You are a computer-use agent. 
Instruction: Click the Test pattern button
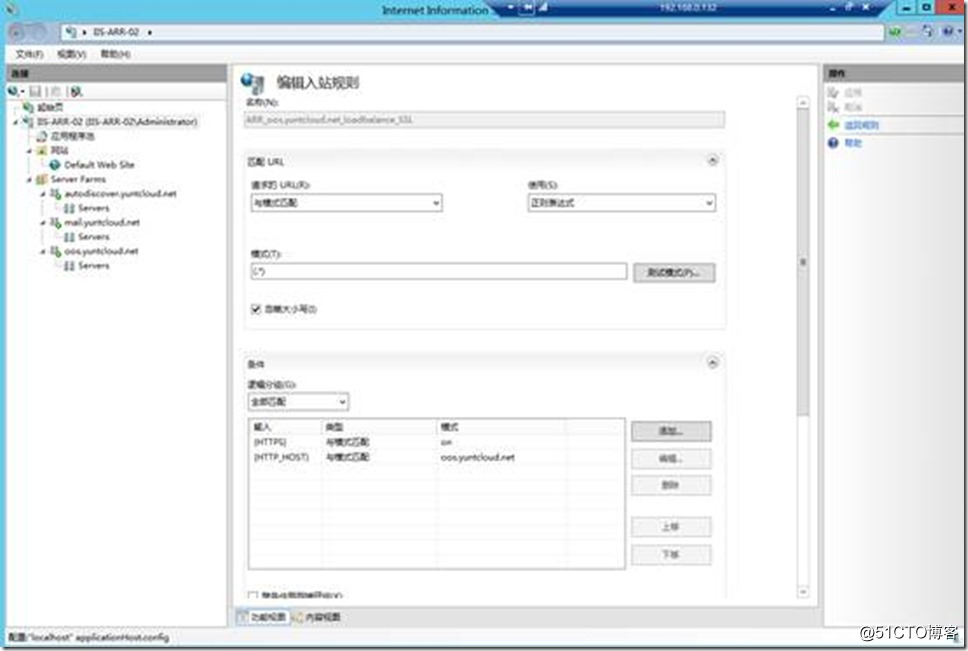pos(674,272)
